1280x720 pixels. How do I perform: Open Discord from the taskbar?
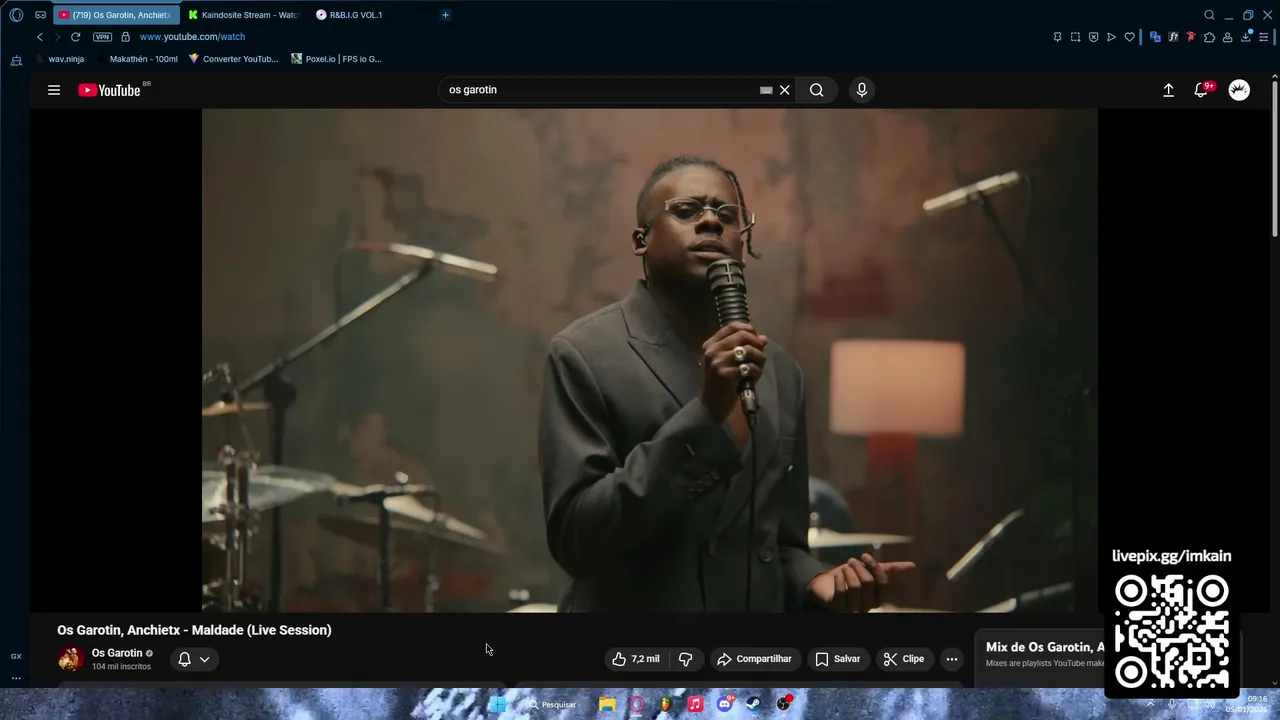pyautogui.click(x=725, y=704)
